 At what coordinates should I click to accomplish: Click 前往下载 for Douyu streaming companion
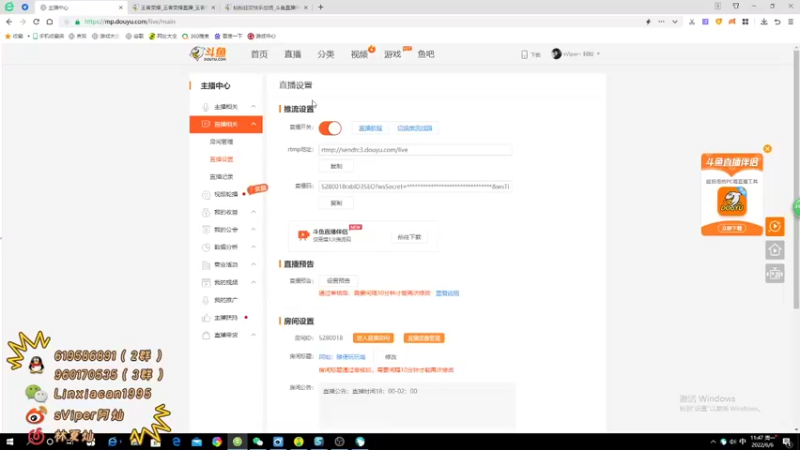[x=409, y=237]
